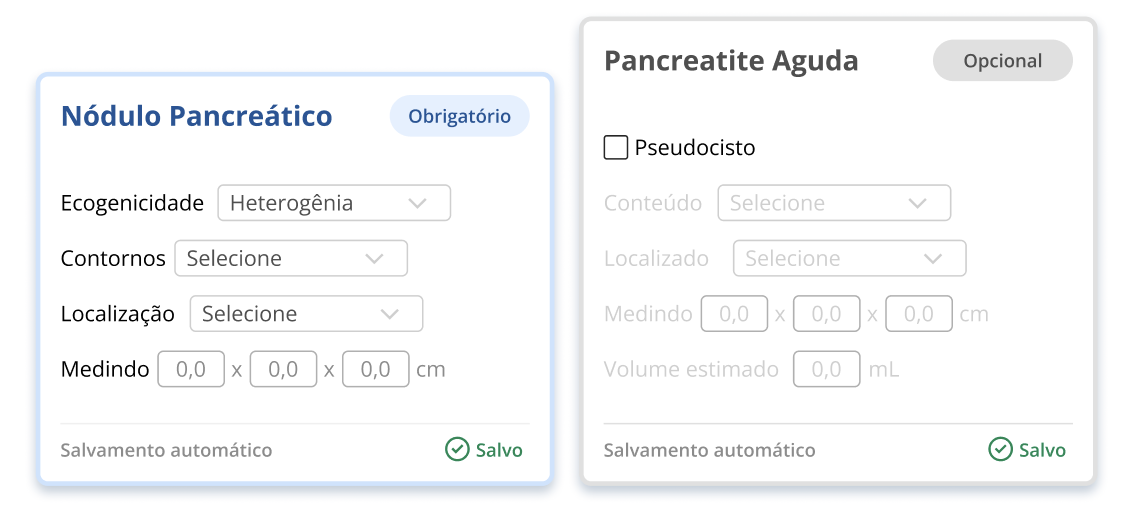Expand the Conteúdo dropdown
1146x530 pixels.
click(834, 203)
